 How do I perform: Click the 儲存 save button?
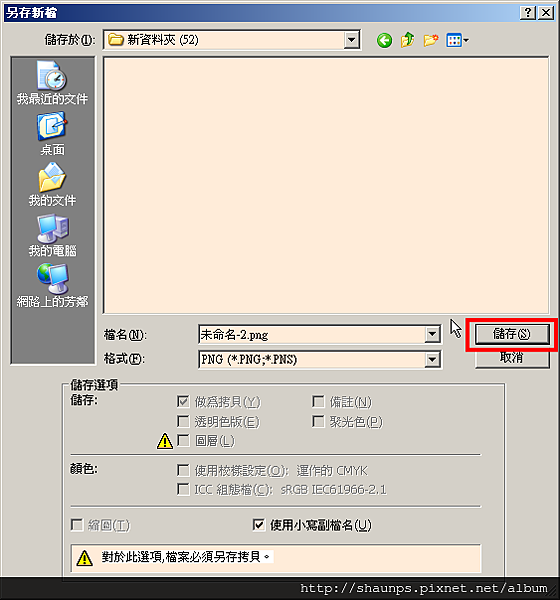[x=512, y=334]
